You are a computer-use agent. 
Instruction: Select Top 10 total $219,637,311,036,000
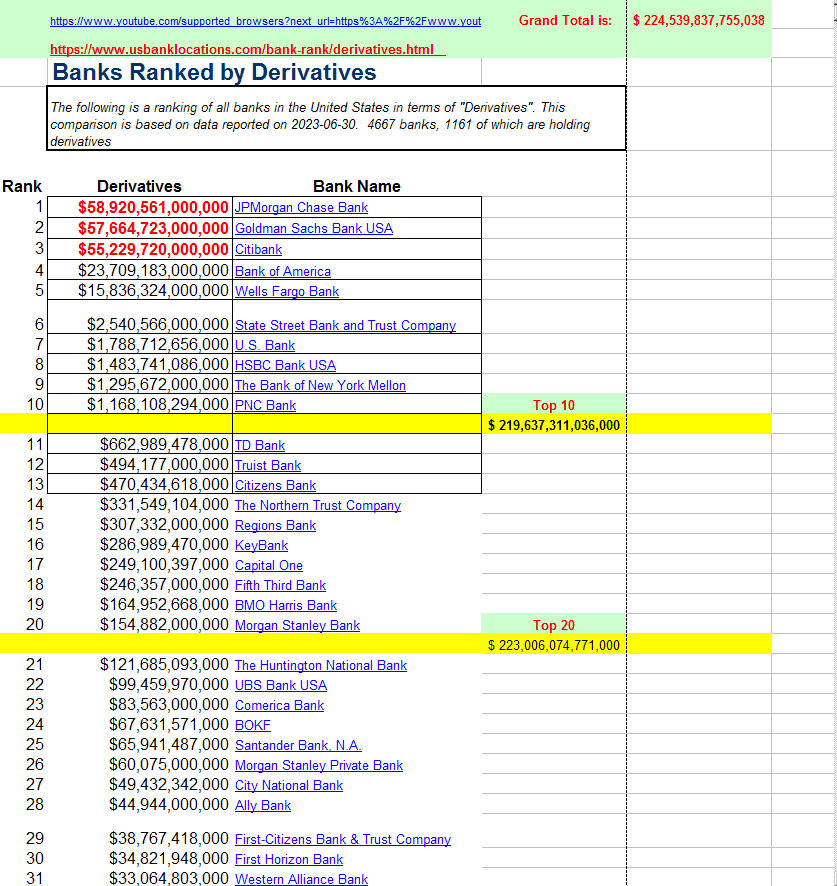tap(554, 425)
